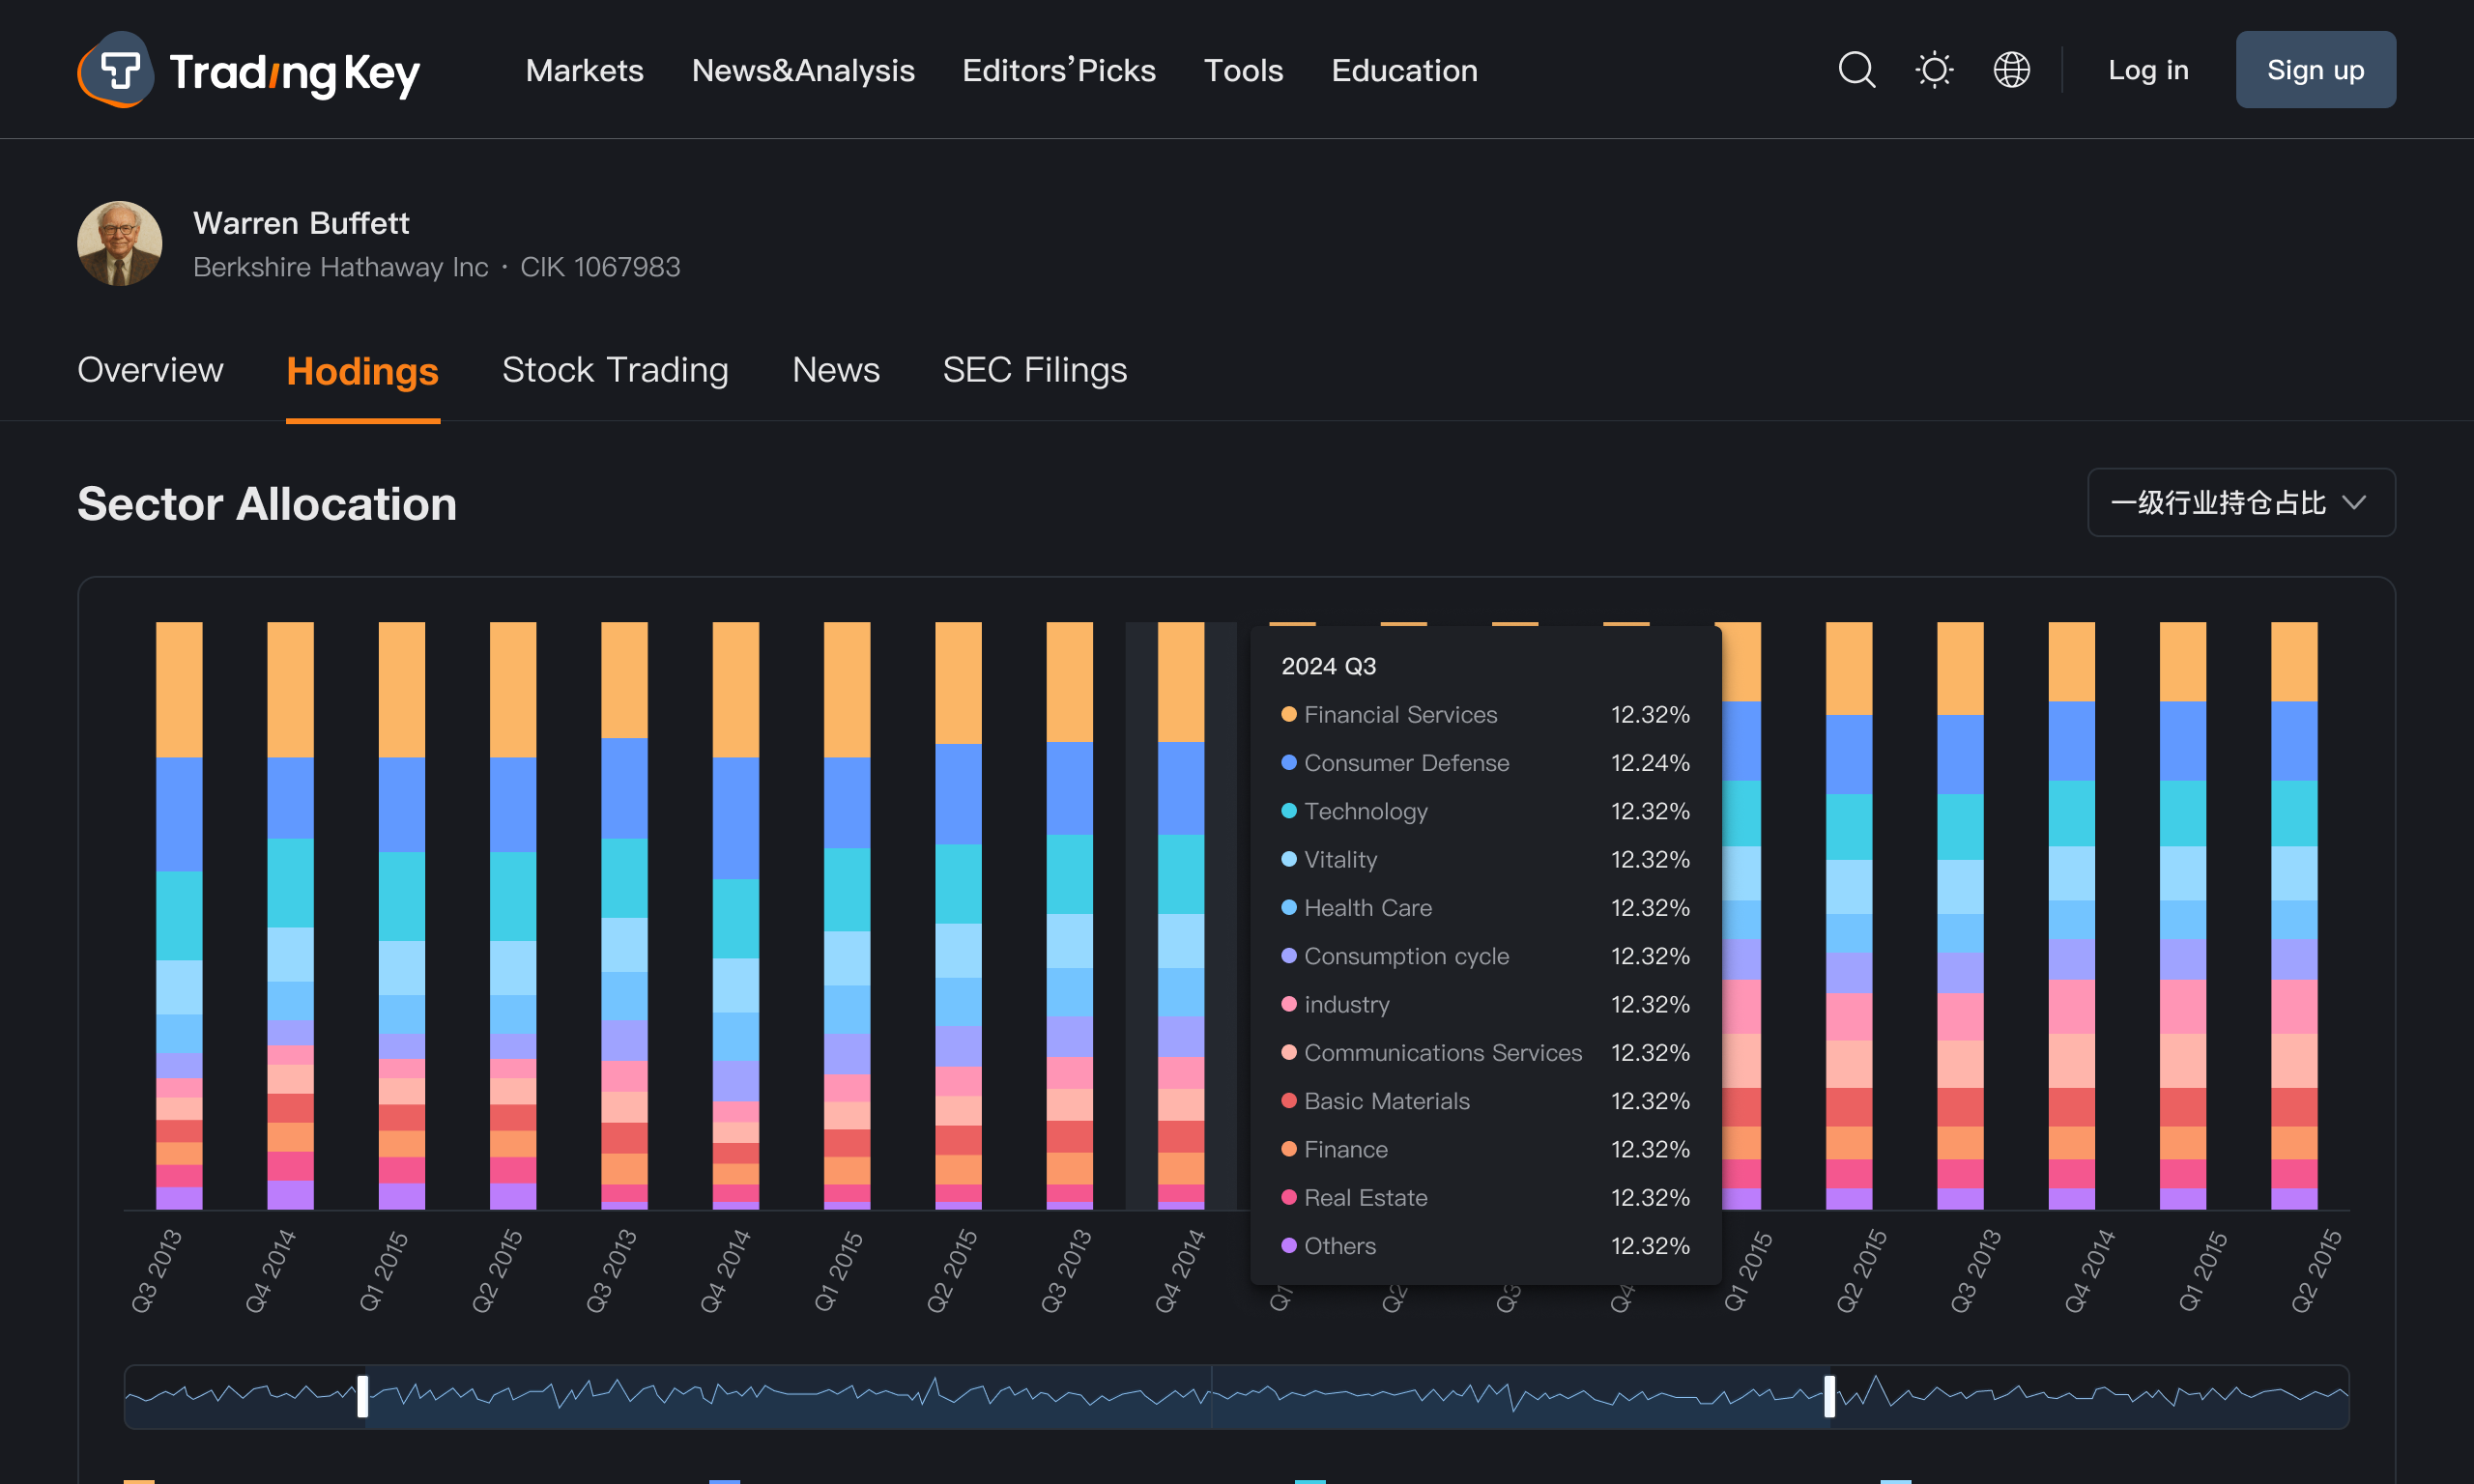Click Technology cyan dot in tooltip

pyautogui.click(x=1289, y=810)
